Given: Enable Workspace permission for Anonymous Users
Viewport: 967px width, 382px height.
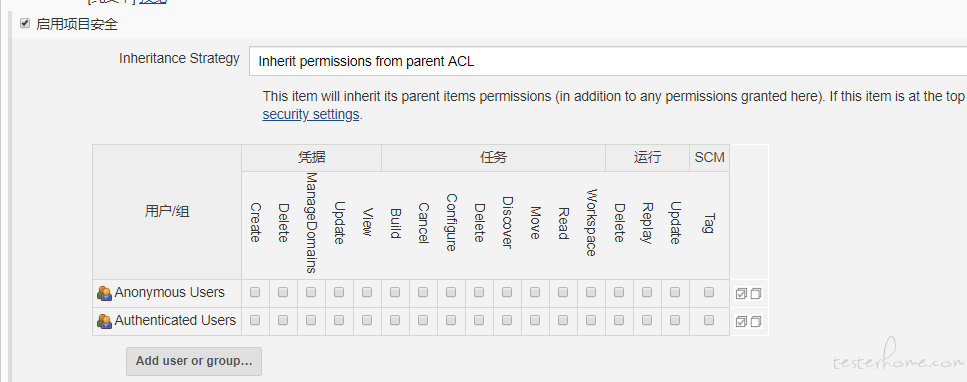Looking at the screenshot, I should click(x=591, y=293).
